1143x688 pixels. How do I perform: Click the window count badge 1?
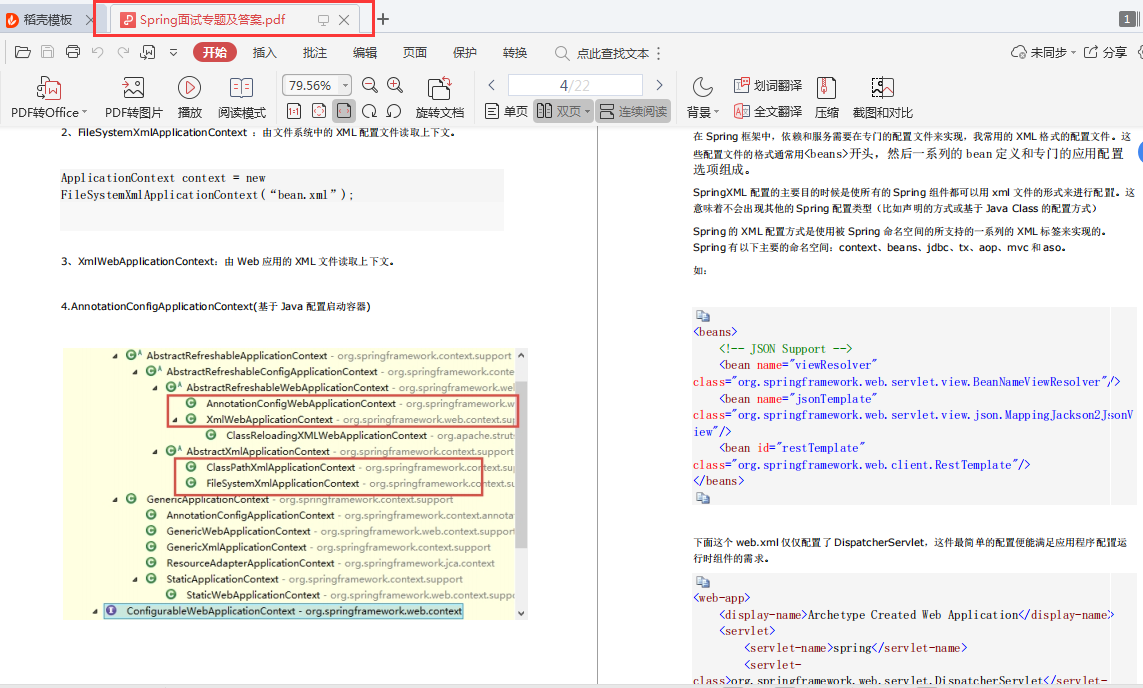tap(1128, 20)
